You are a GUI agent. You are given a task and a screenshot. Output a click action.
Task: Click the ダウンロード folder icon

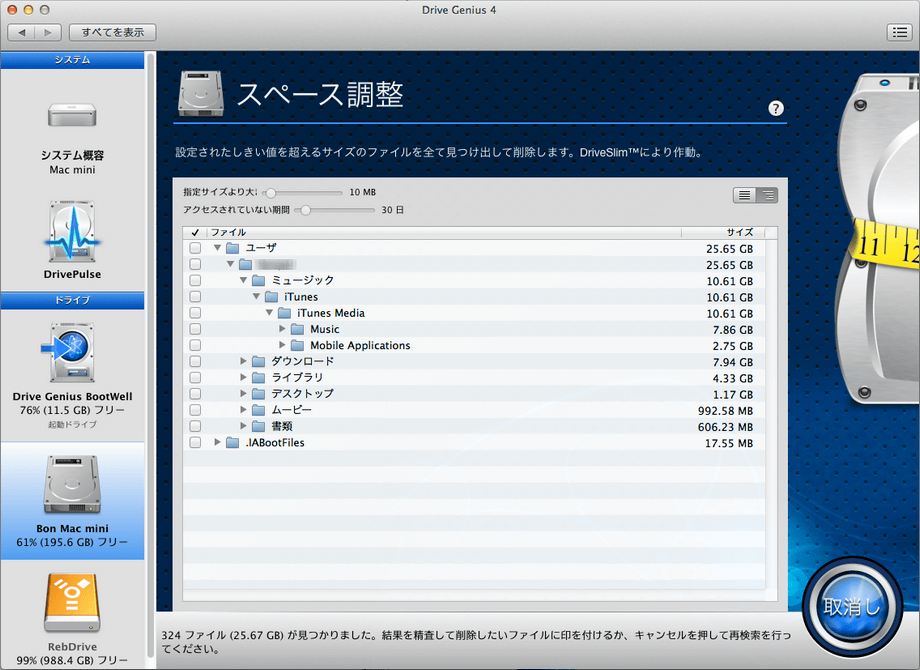click(259, 361)
